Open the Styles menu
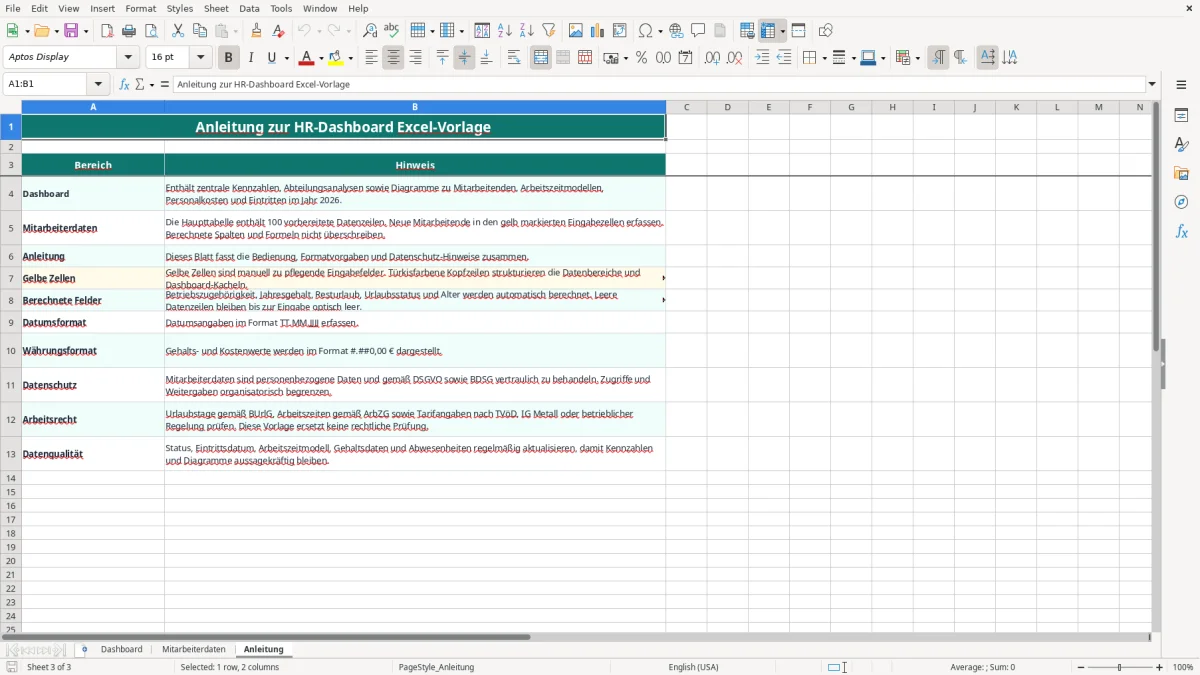 [180, 8]
